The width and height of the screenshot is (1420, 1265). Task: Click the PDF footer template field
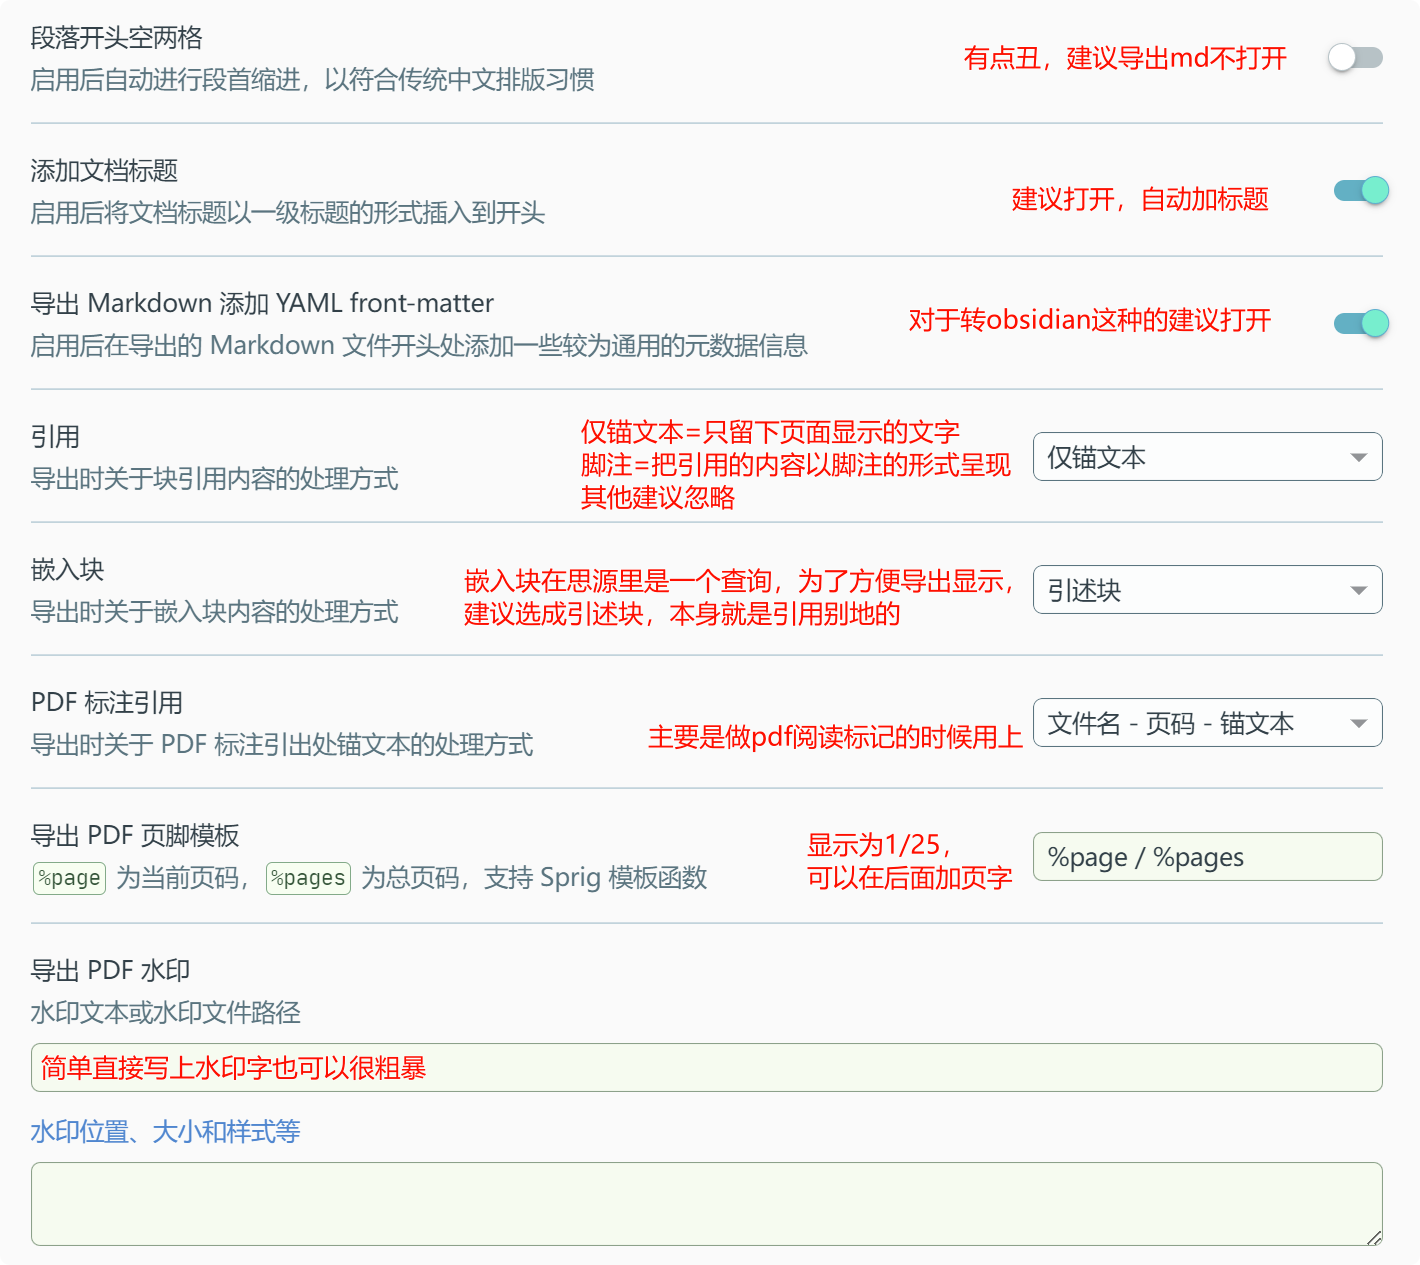[1207, 857]
